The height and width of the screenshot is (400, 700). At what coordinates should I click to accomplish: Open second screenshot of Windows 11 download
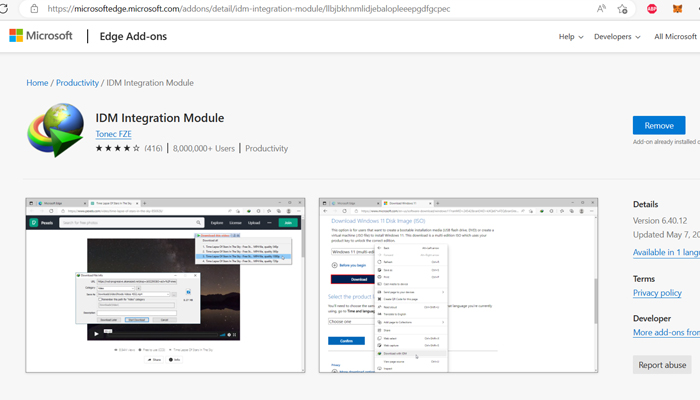pyautogui.click(x=458, y=285)
